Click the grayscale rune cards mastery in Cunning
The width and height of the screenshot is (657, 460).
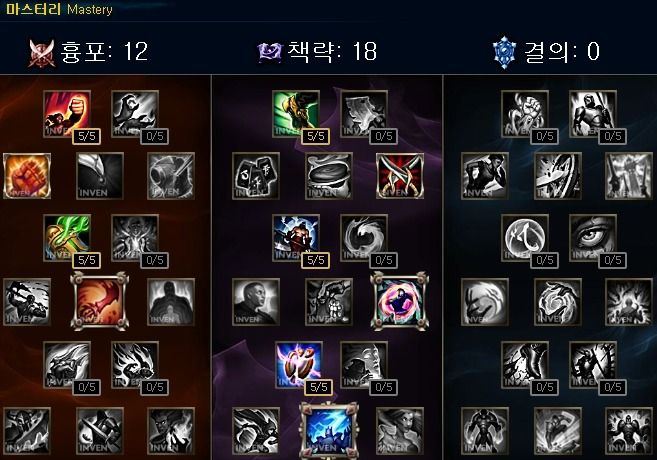tap(256, 176)
